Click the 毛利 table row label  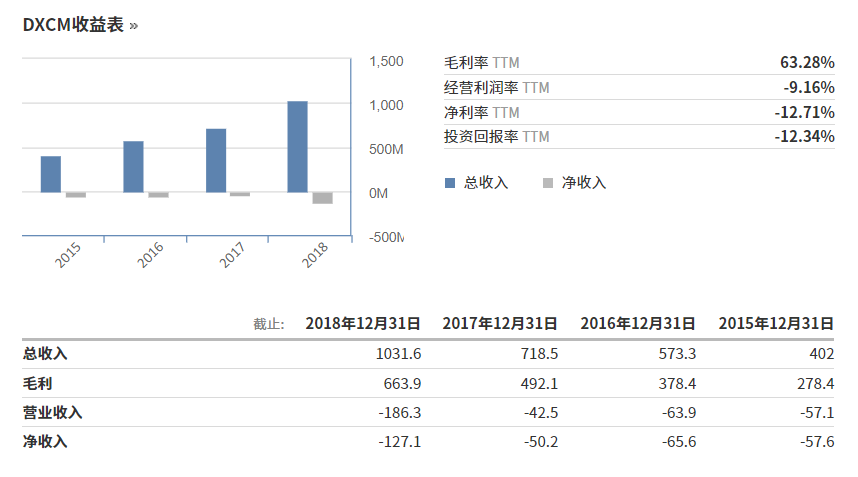[x=37, y=383]
